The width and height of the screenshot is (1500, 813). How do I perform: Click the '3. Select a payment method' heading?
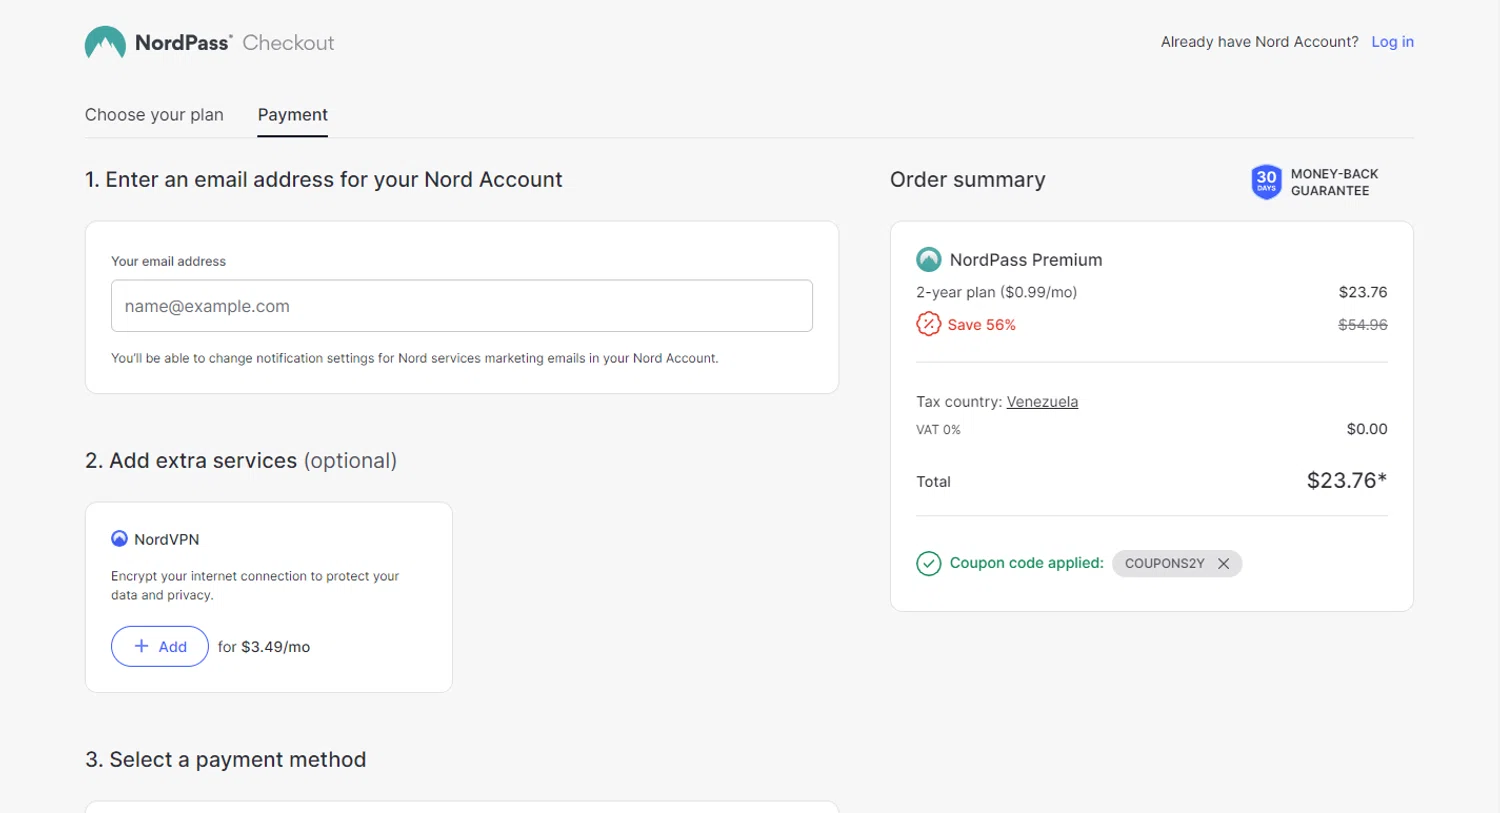pyautogui.click(x=226, y=760)
